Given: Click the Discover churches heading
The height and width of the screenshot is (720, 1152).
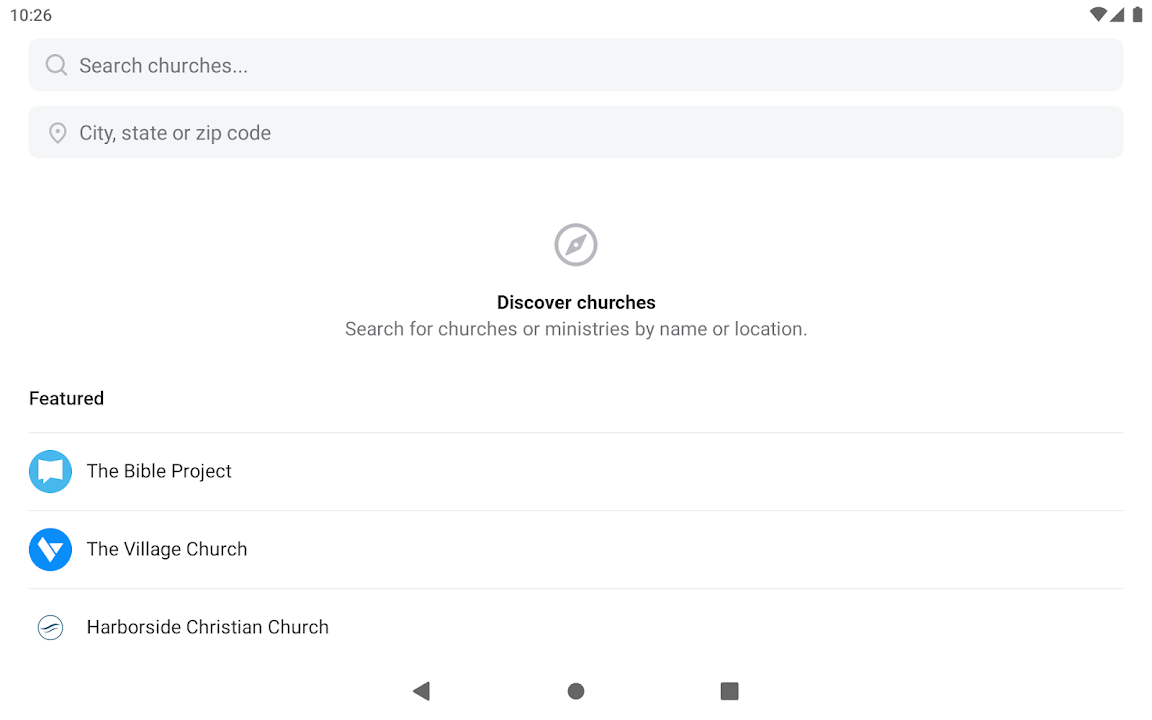Looking at the screenshot, I should pos(576,302).
